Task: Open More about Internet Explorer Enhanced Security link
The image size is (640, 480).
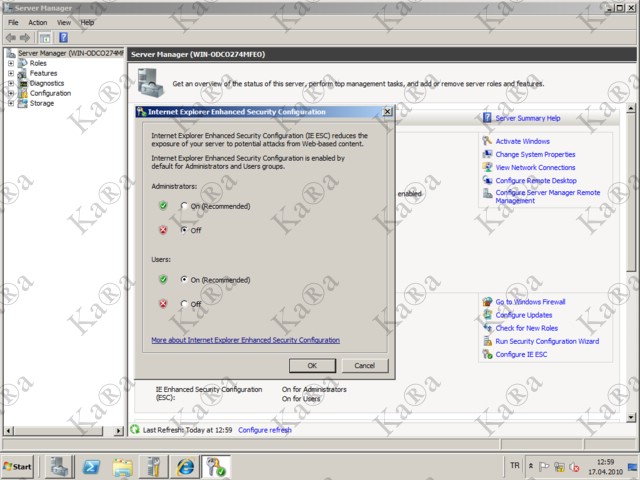Action: [x=245, y=340]
